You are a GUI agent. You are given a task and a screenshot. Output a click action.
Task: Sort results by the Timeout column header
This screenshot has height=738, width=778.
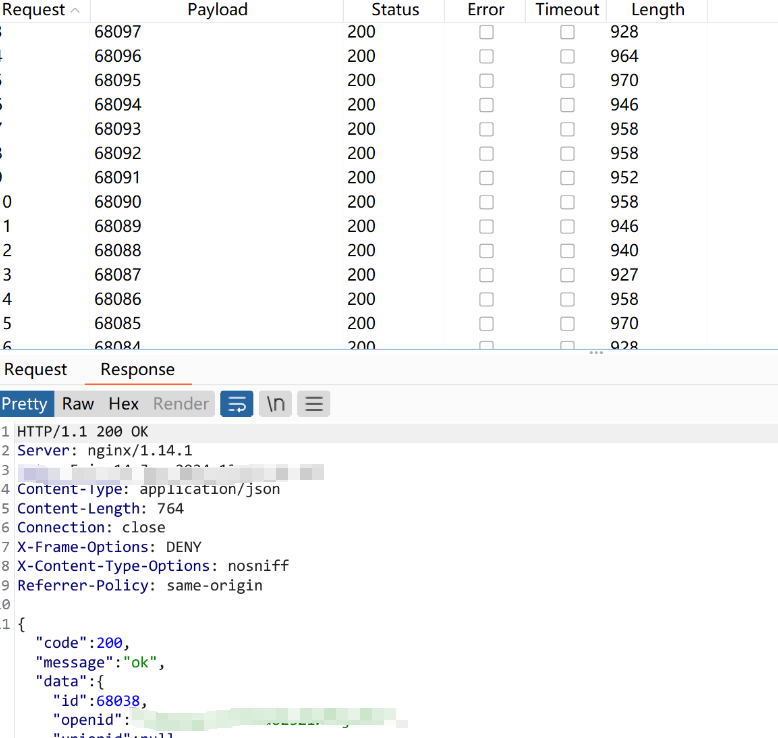tap(567, 10)
